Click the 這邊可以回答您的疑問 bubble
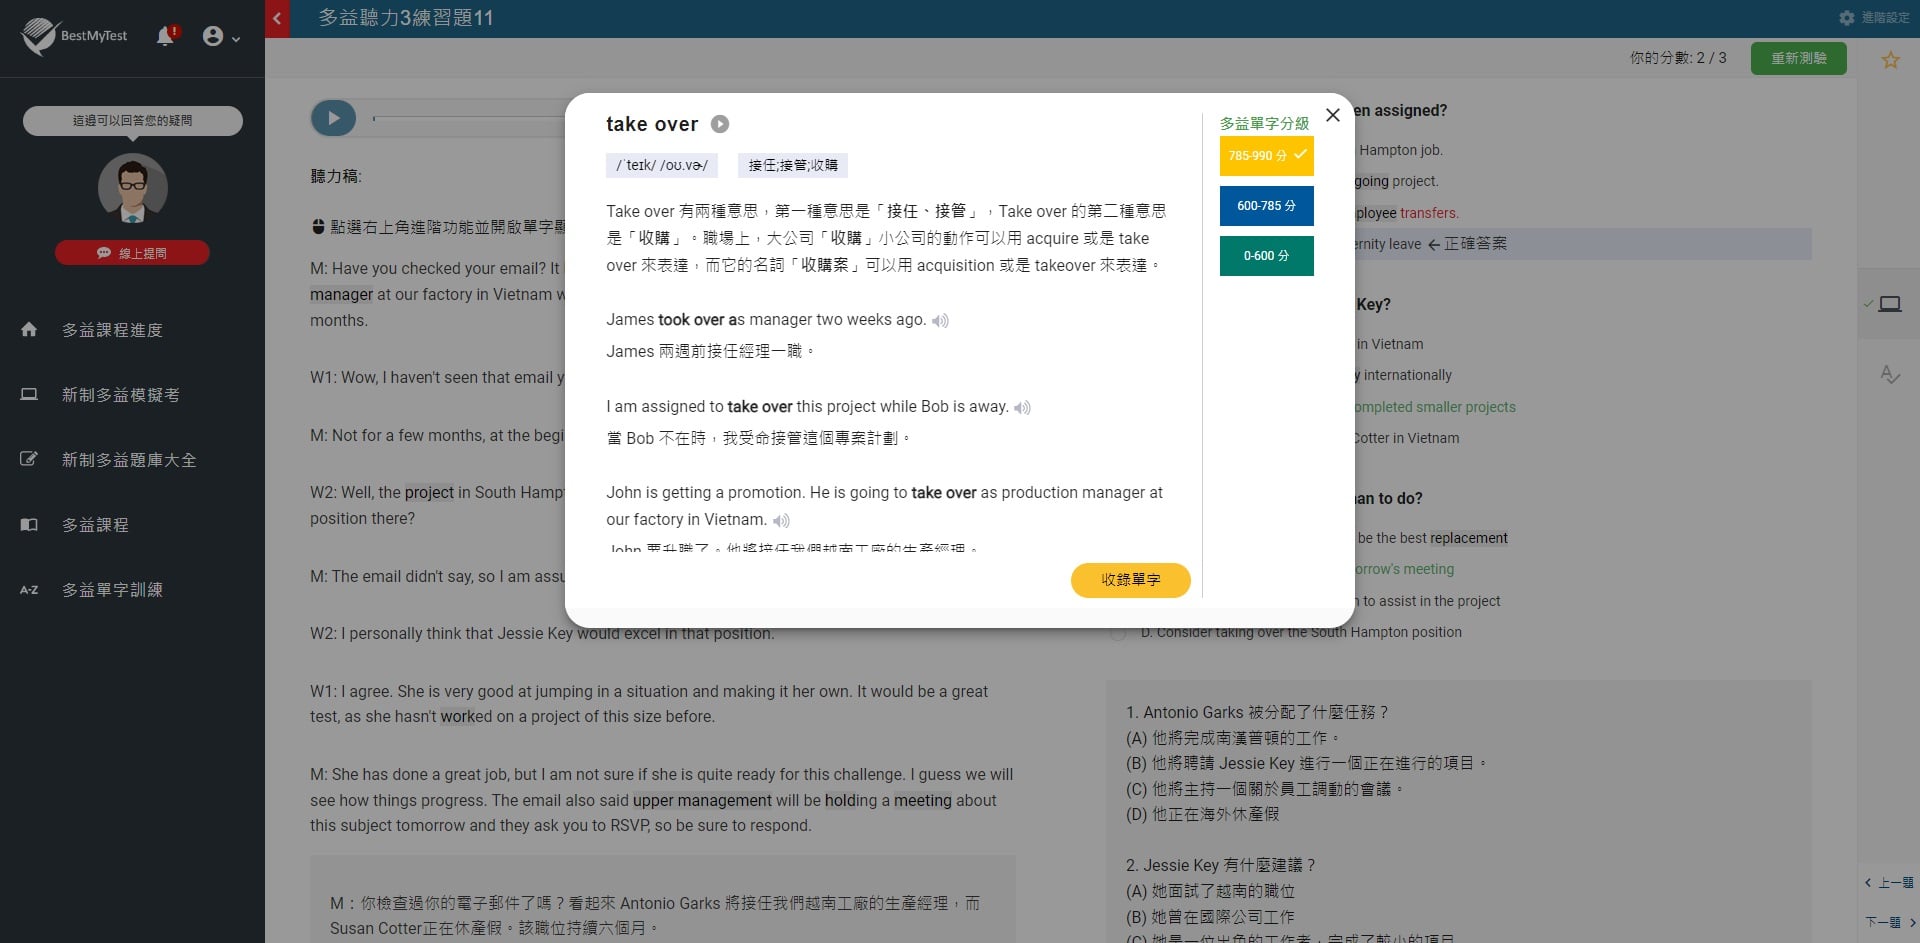Viewport: 1920px width, 943px height. [x=133, y=120]
